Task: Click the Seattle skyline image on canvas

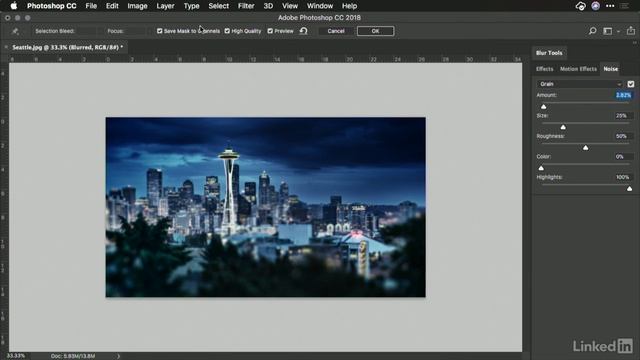Action: point(265,207)
